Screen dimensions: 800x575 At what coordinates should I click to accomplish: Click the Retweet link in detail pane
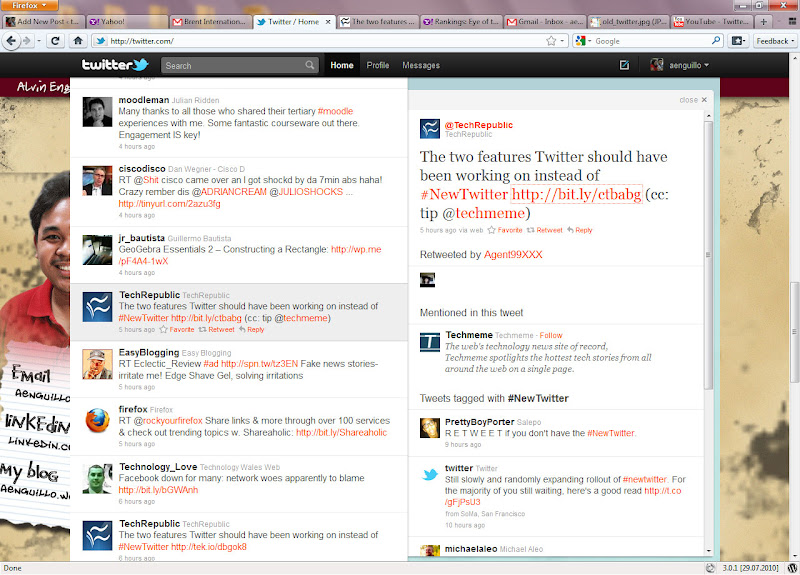544,230
